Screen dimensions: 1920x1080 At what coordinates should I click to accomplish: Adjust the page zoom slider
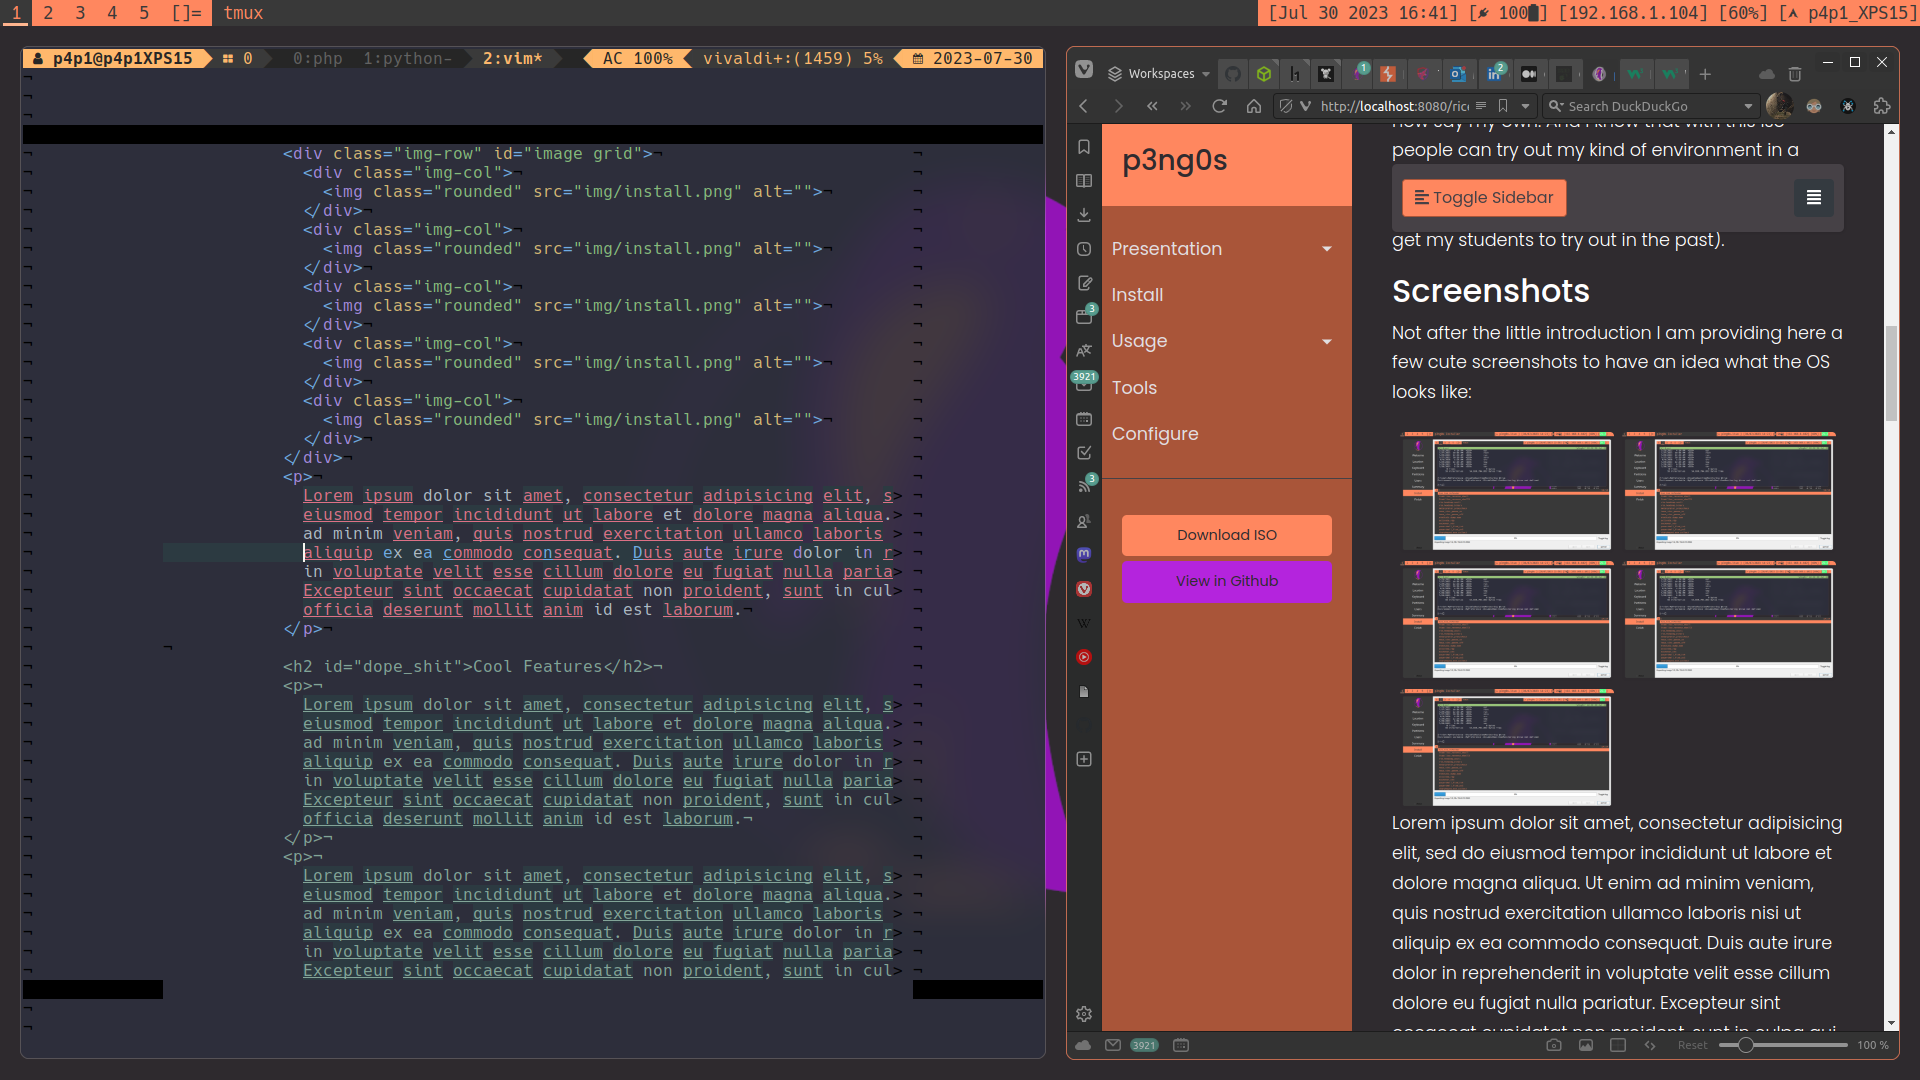(x=1745, y=1045)
